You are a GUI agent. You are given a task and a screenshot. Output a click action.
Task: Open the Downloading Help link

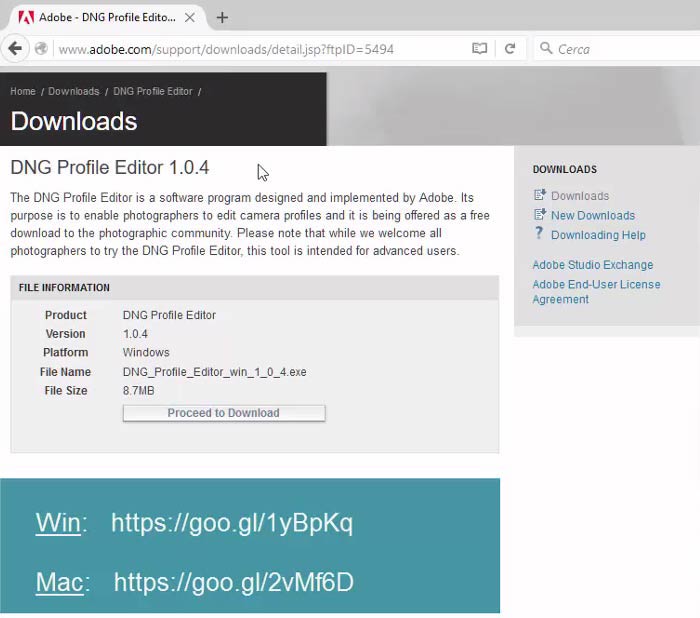point(598,235)
